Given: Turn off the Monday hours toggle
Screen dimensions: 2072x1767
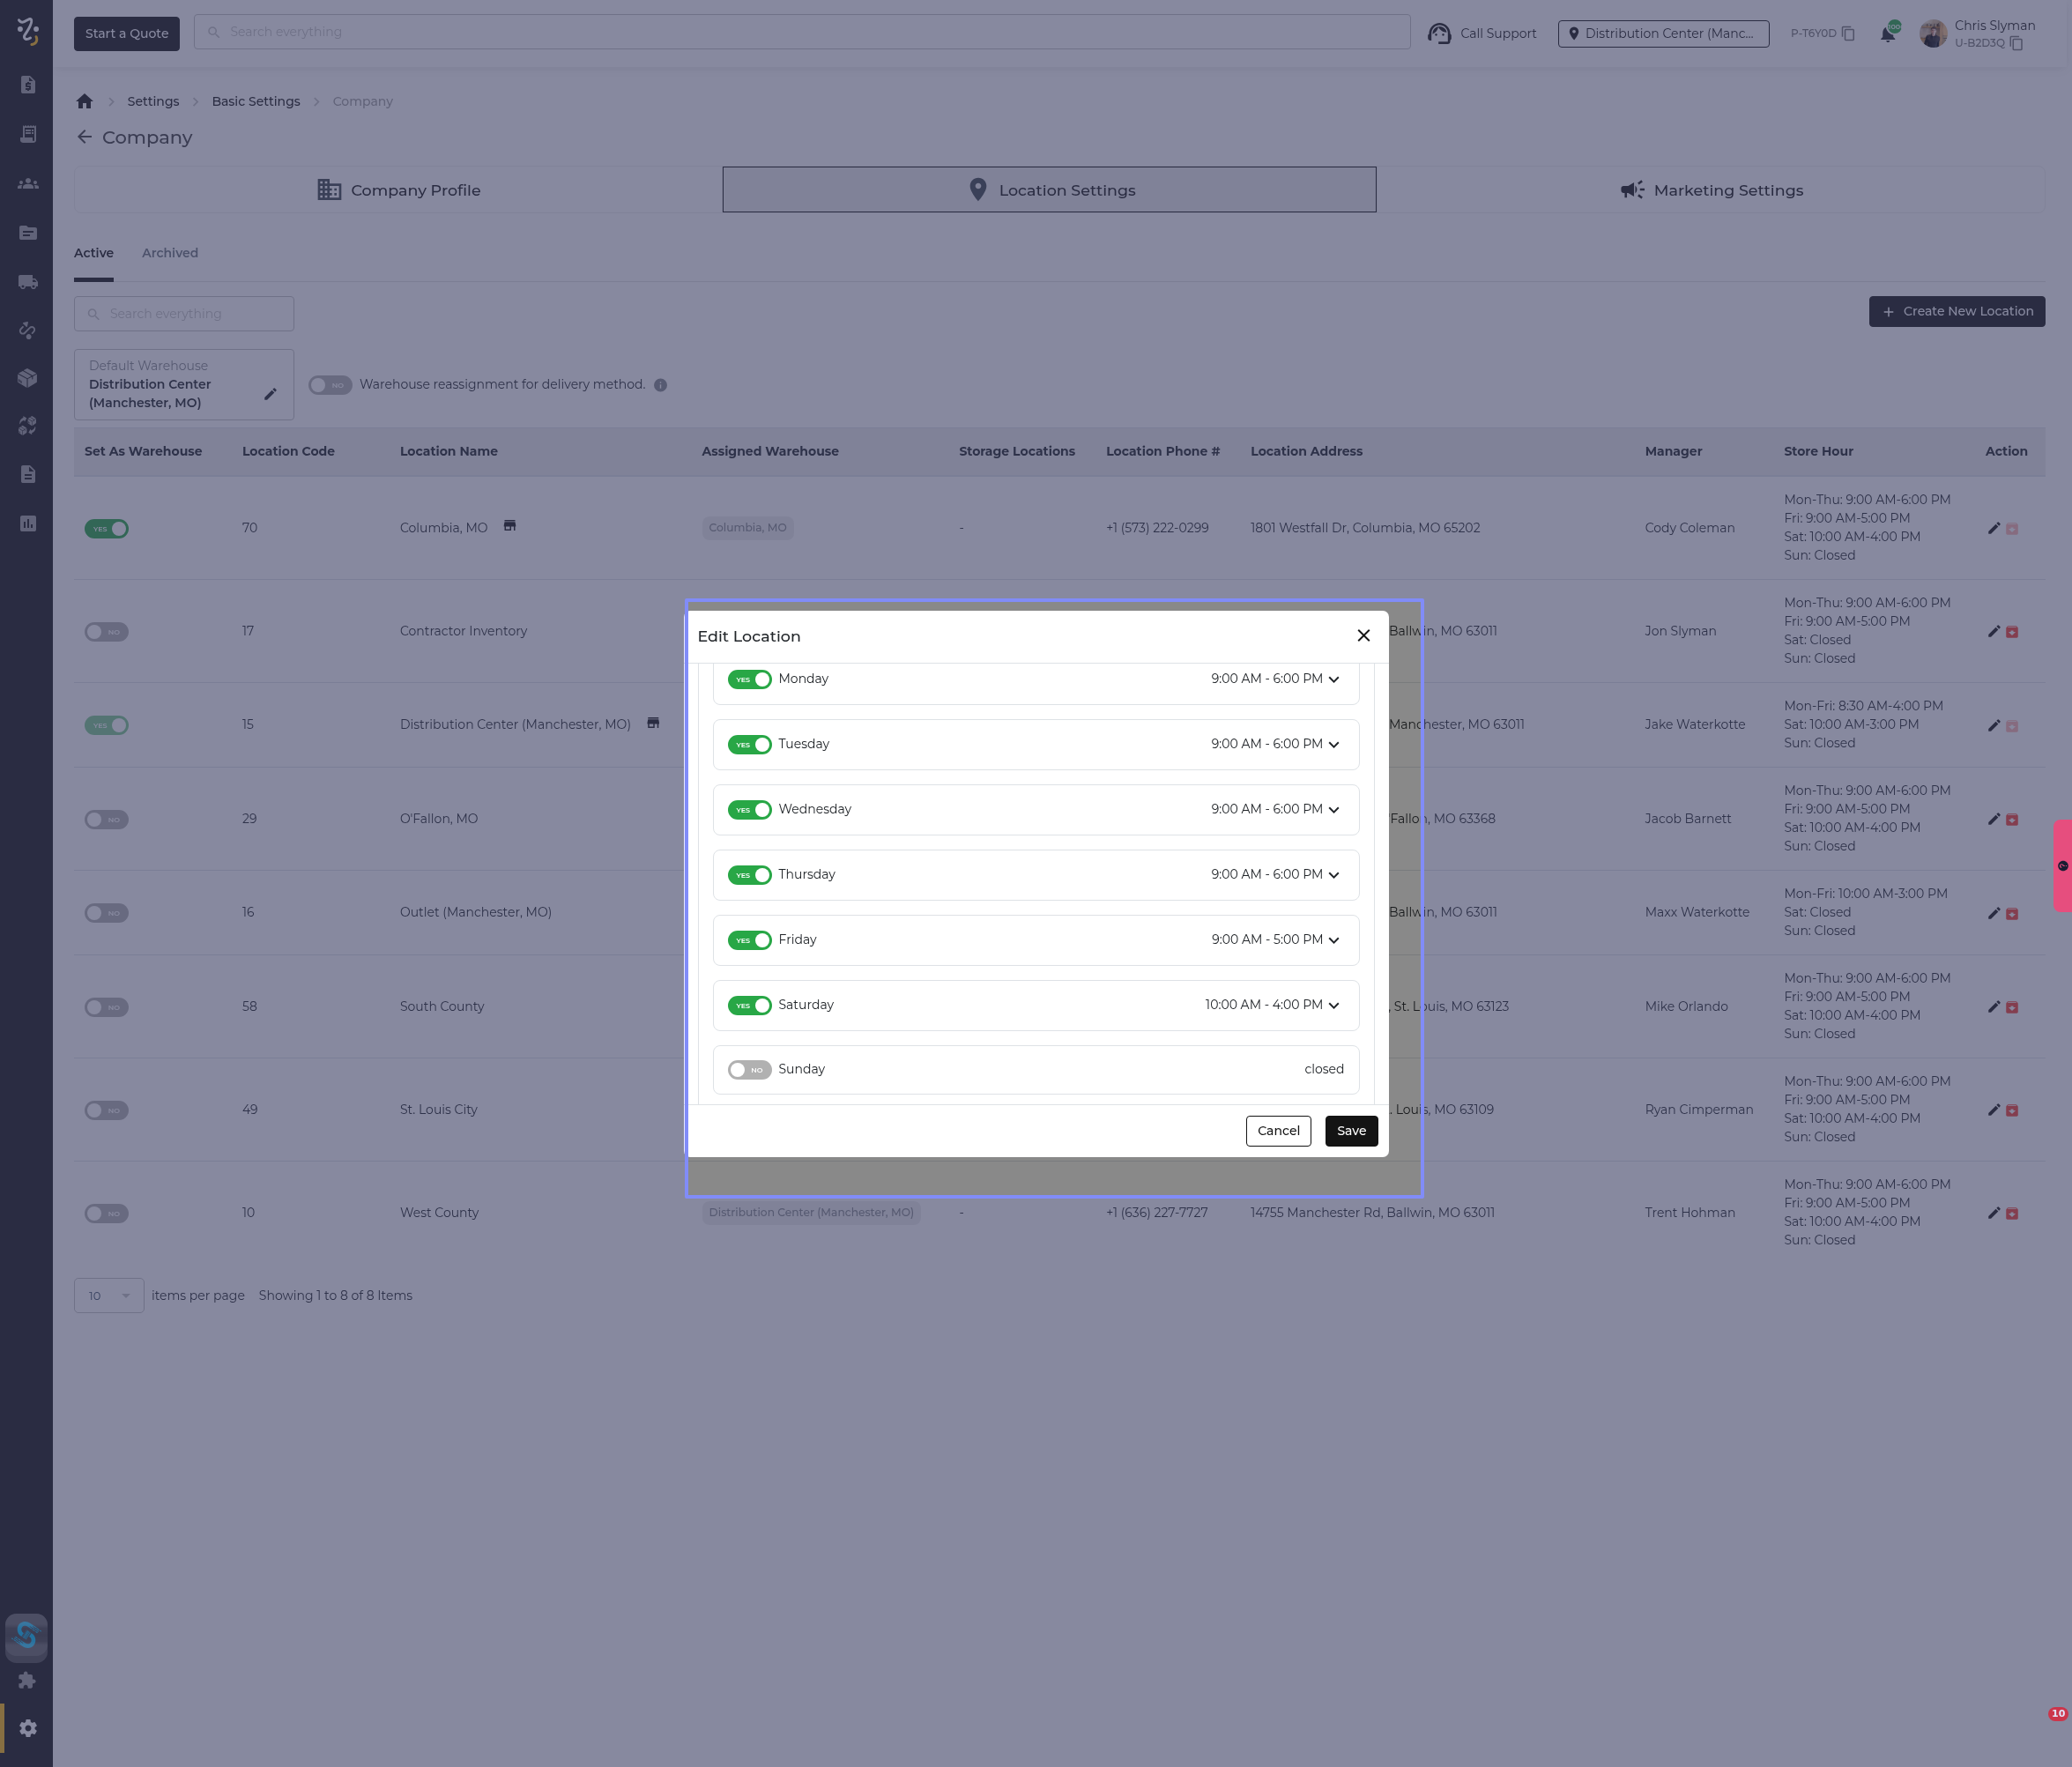Looking at the screenshot, I should (x=749, y=679).
